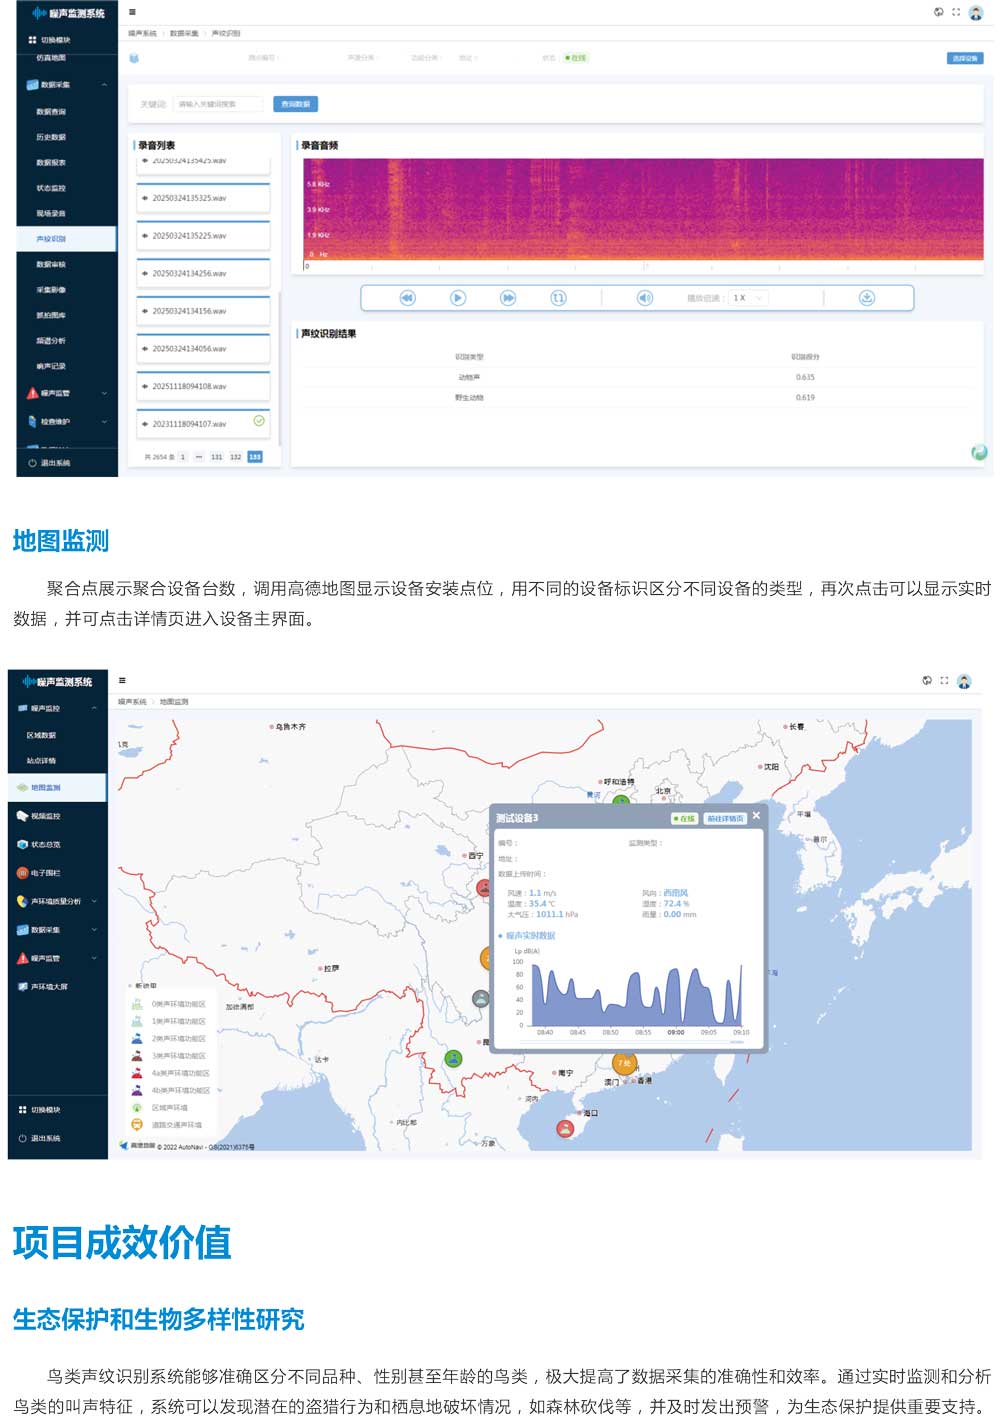Close the 测试设备3 popup
This screenshot has width=1000, height=1419.
click(x=756, y=816)
